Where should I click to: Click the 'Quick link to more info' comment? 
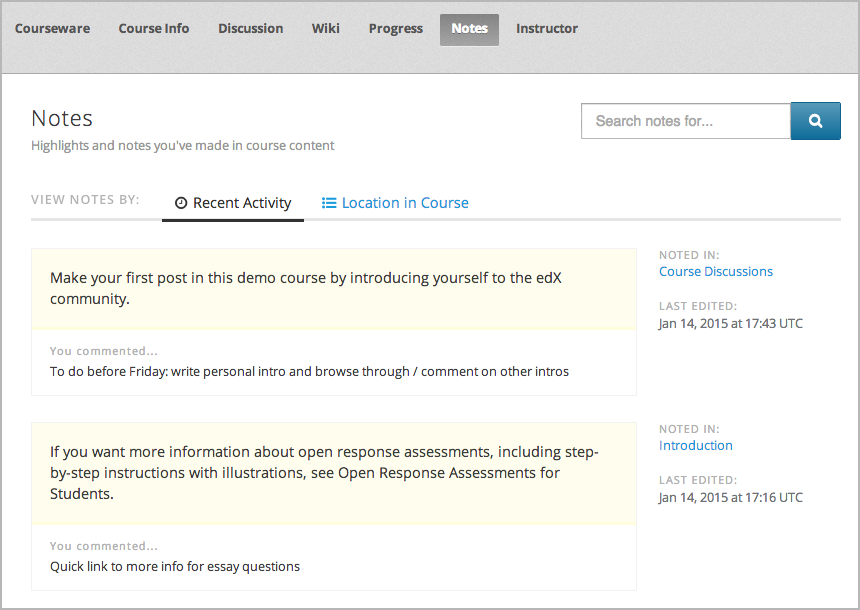(x=175, y=566)
